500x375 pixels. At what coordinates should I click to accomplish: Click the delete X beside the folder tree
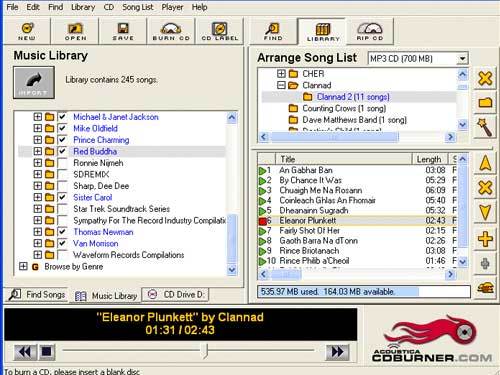click(485, 79)
